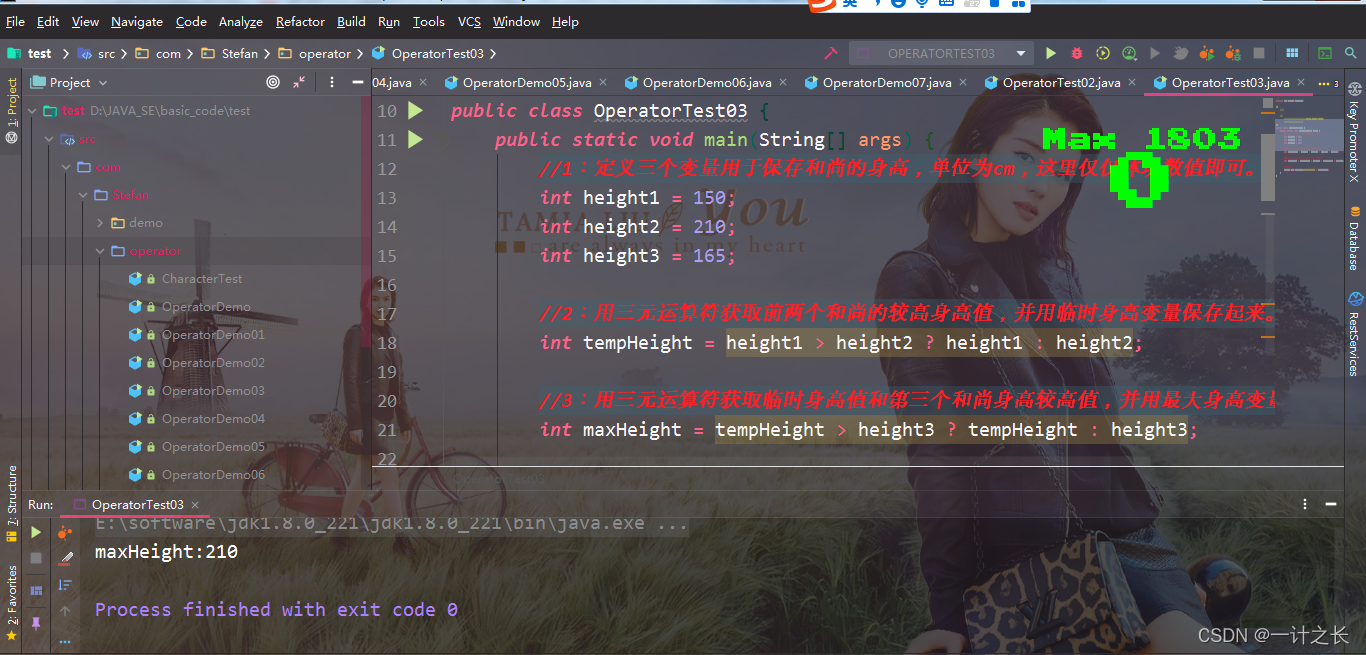Open the Refactor menu

300,21
